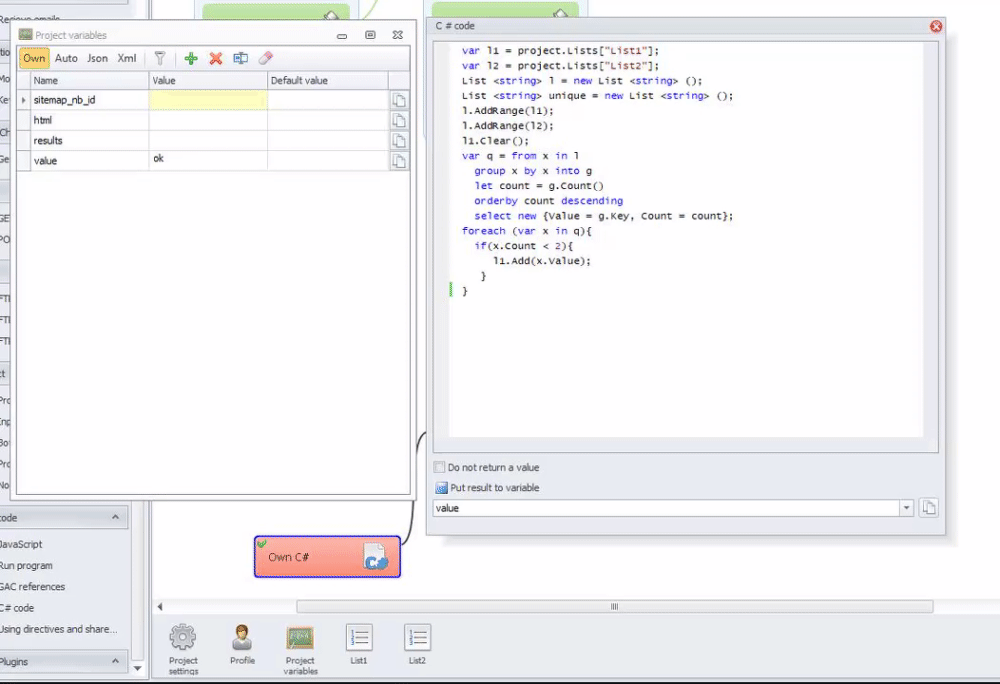Viewport: 1000px width, 684px height.
Task: Open the result variable dropdown arrow
Action: (x=906, y=508)
